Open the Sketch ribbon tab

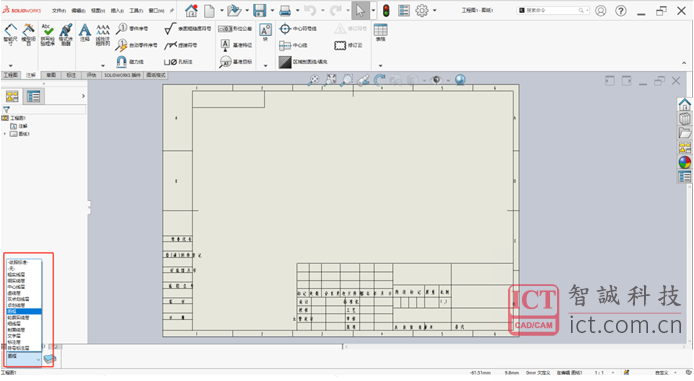[x=51, y=75]
